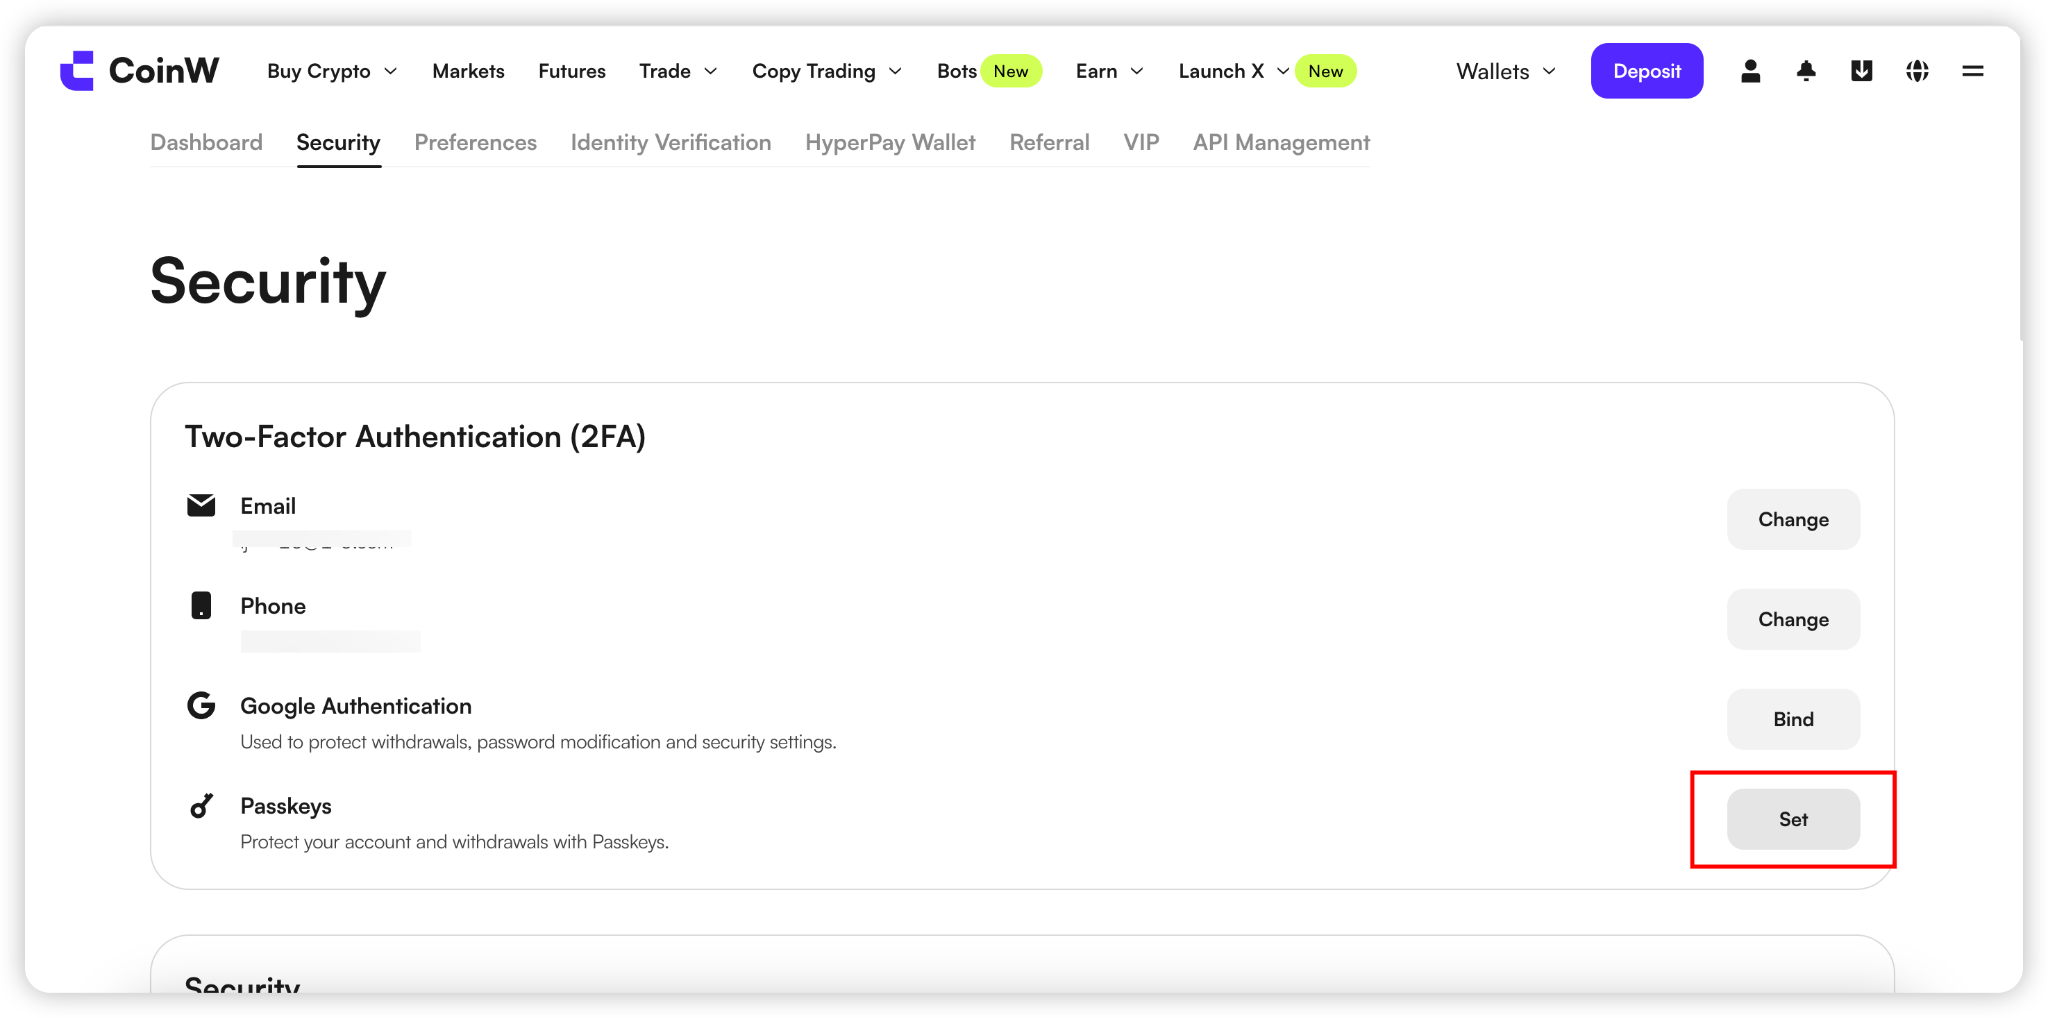
Task: Open the Wallets dropdown
Action: 1506,71
